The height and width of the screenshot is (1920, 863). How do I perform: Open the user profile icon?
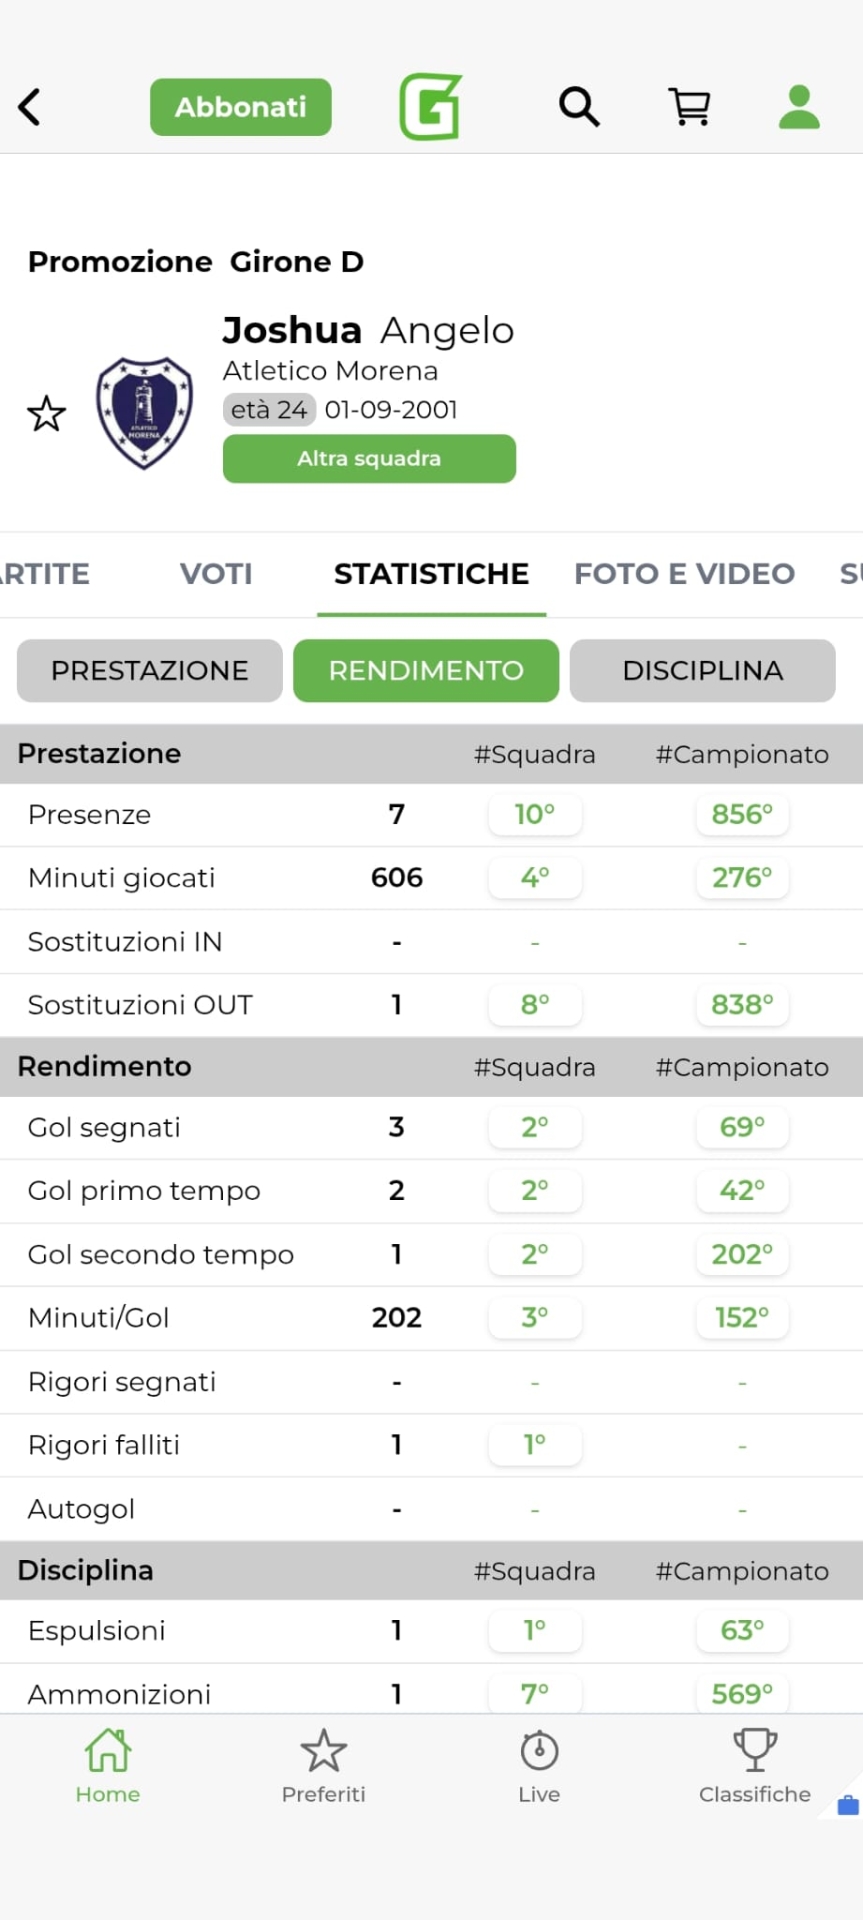pyautogui.click(x=799, y=107)
